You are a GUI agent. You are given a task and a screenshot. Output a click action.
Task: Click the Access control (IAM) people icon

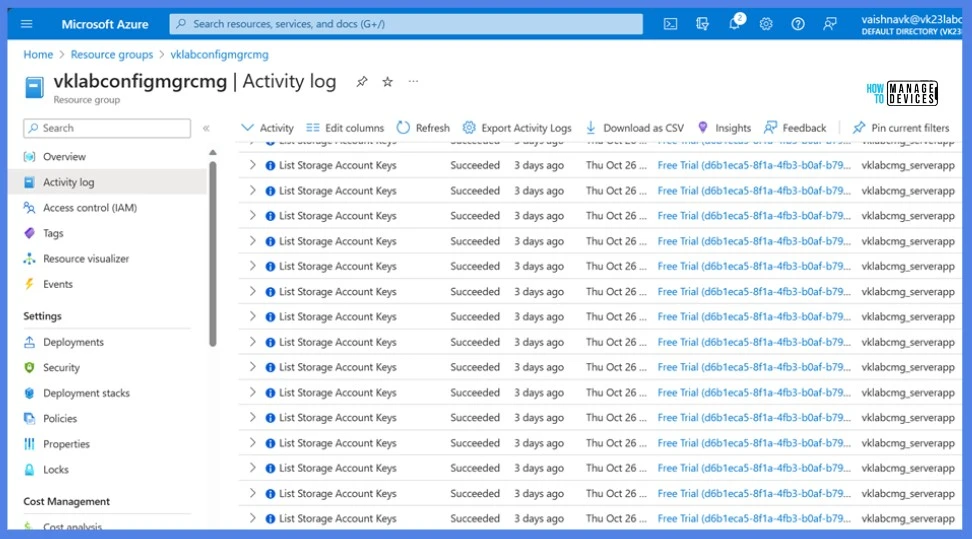point(29,208)
